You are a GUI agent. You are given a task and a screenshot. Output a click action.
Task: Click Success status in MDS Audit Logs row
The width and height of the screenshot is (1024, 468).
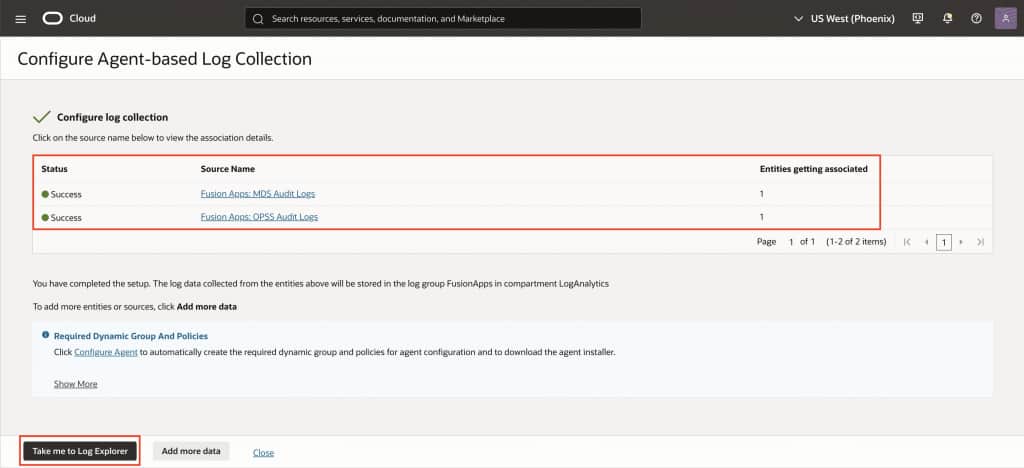pyautogui.click(x=61, y=195)
